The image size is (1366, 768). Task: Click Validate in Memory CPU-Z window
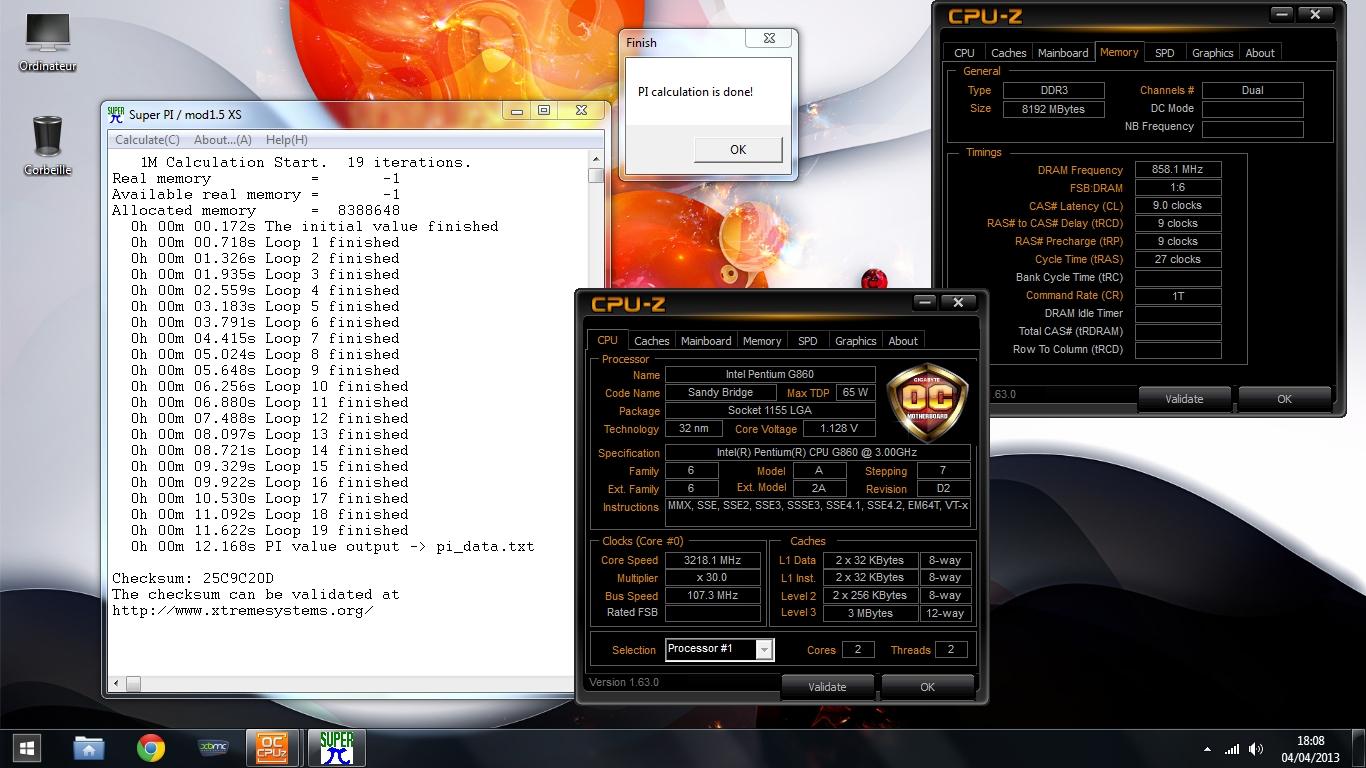(1184, 399)
